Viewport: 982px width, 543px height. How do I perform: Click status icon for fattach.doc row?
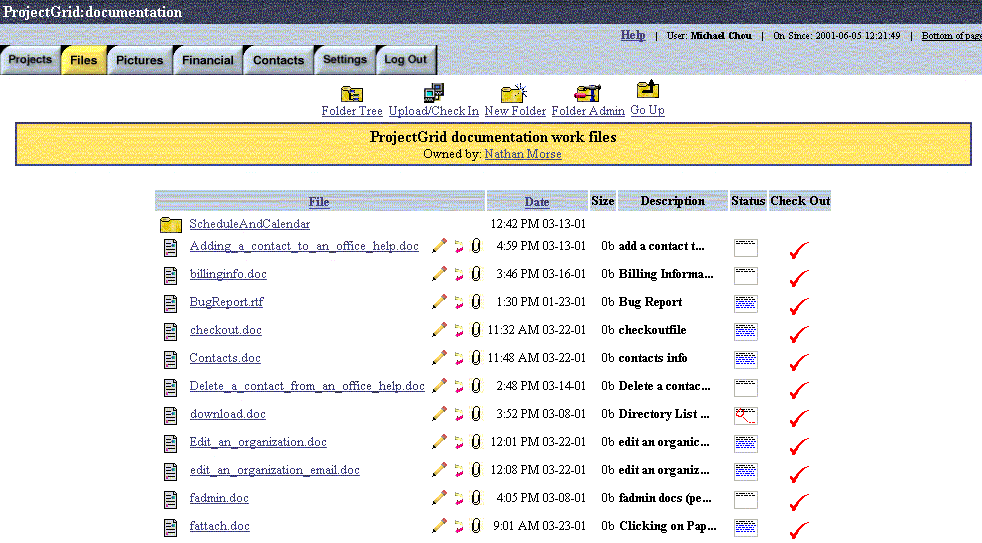pyautogui.click(x=746, y=527)
